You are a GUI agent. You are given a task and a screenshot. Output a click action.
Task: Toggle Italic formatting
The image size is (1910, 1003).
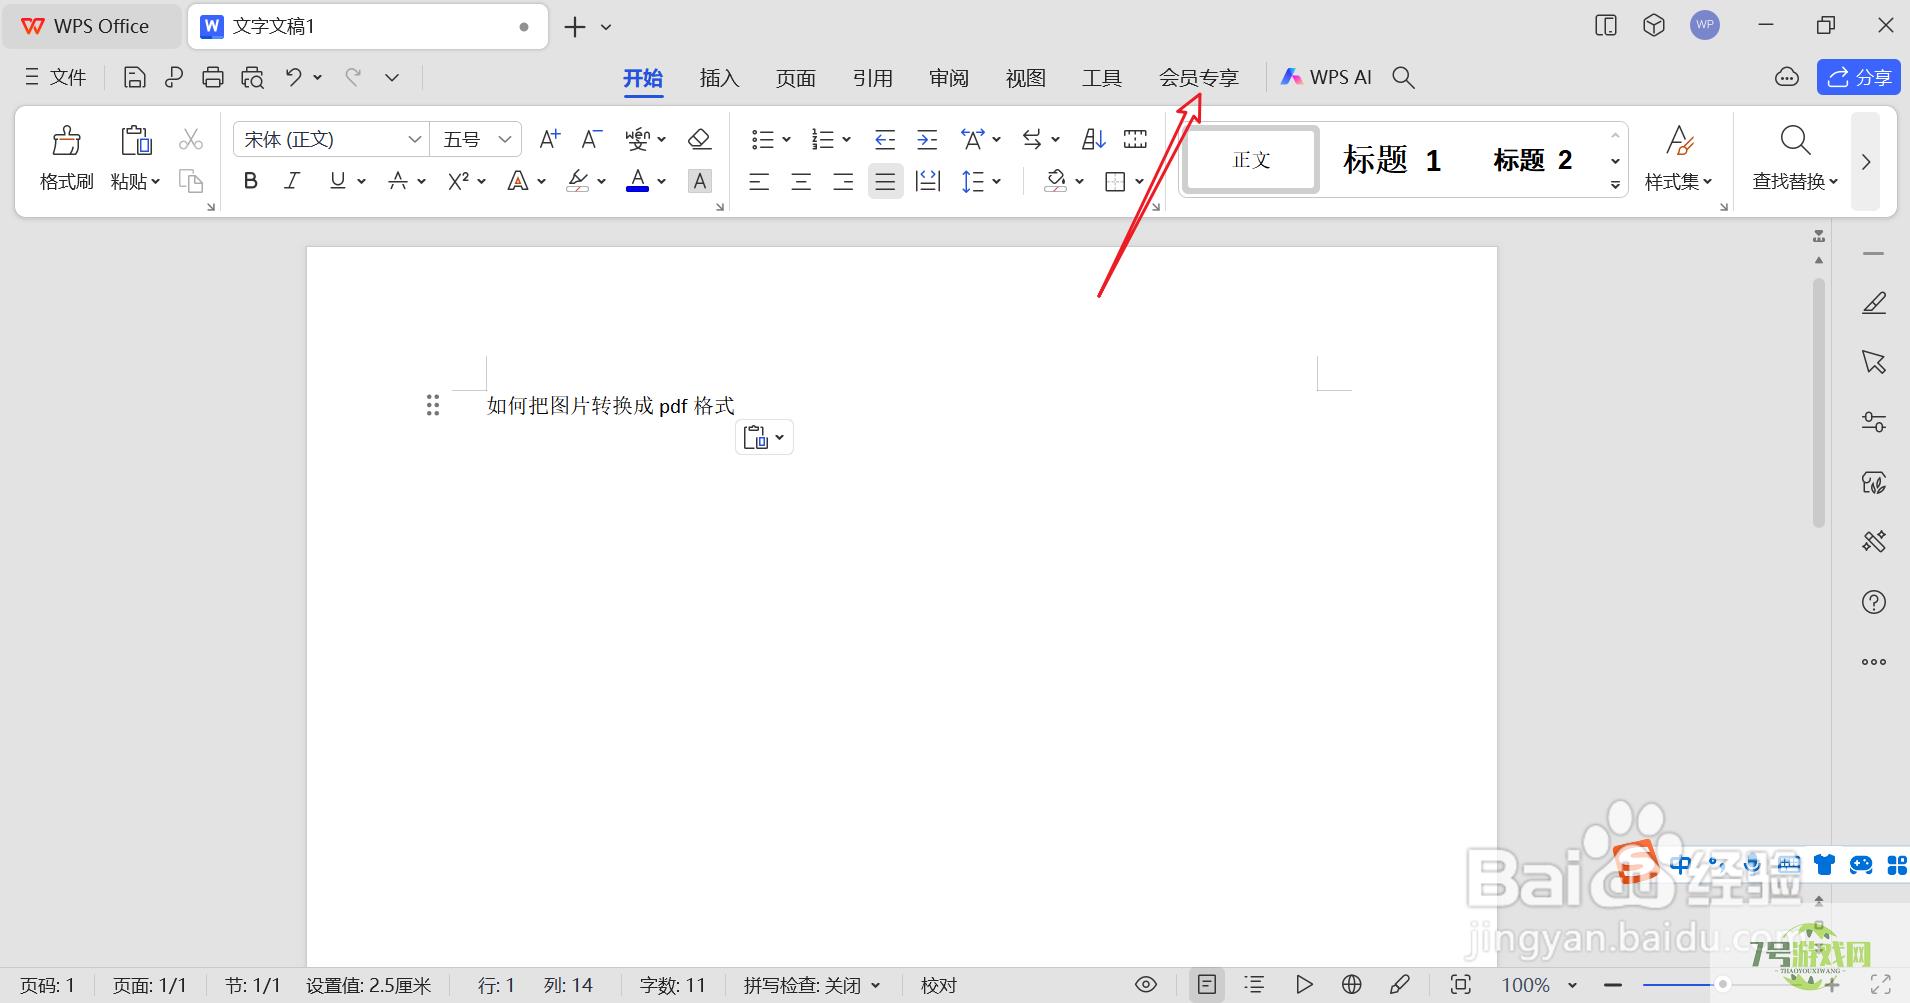(292, 181)
